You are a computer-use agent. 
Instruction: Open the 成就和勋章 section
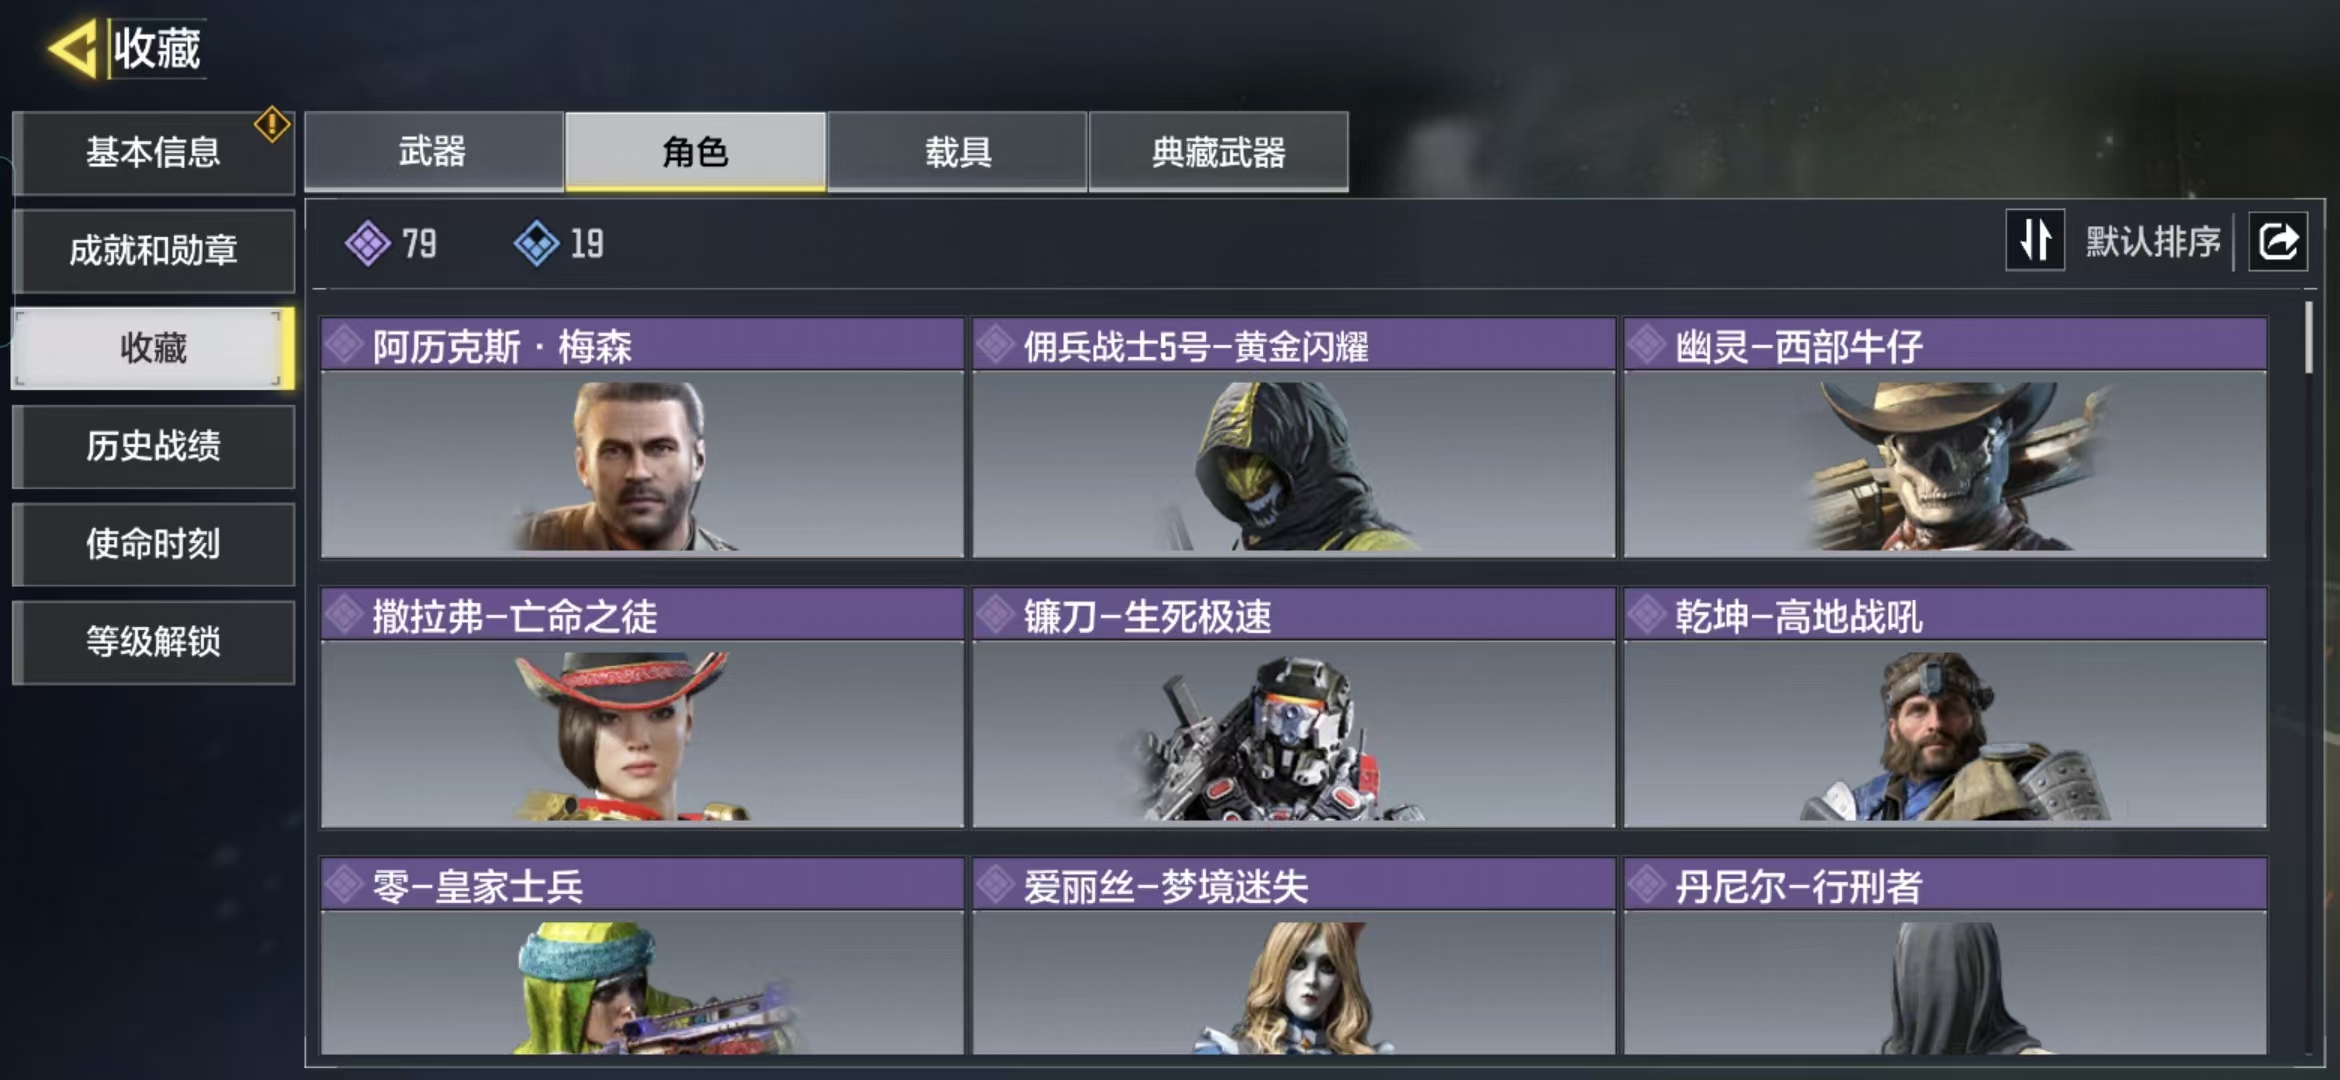[x=153, y=250]
